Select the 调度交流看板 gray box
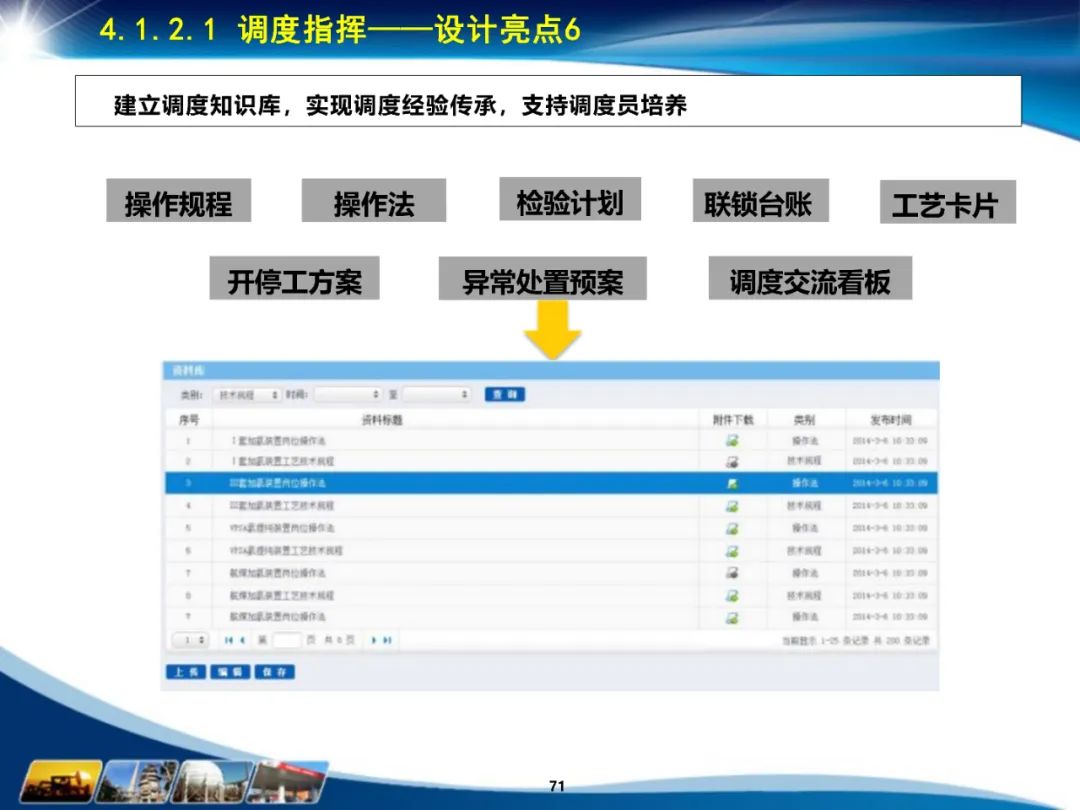The width and height of the screenshot is (1080, 810). [x=811, y=278]
